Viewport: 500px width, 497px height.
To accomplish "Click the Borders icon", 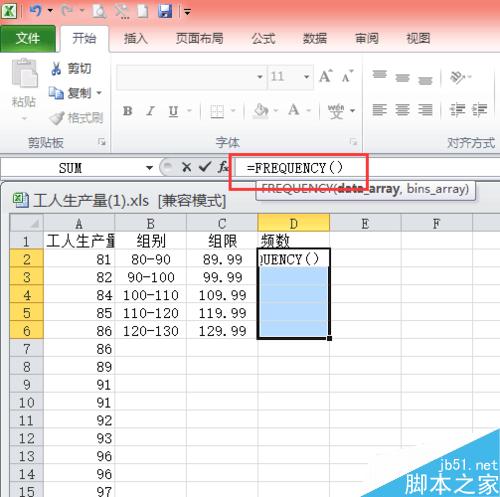I will tap(217, 111).
